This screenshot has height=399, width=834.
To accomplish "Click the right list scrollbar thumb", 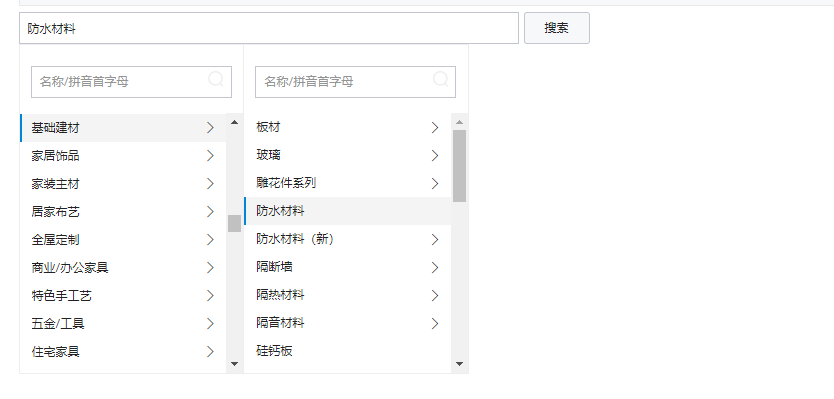I will [460, 166].
